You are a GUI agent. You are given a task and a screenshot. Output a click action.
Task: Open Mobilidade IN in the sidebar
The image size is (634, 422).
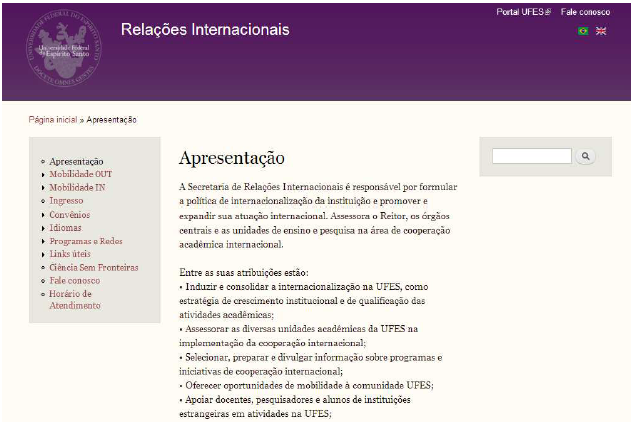77,187
